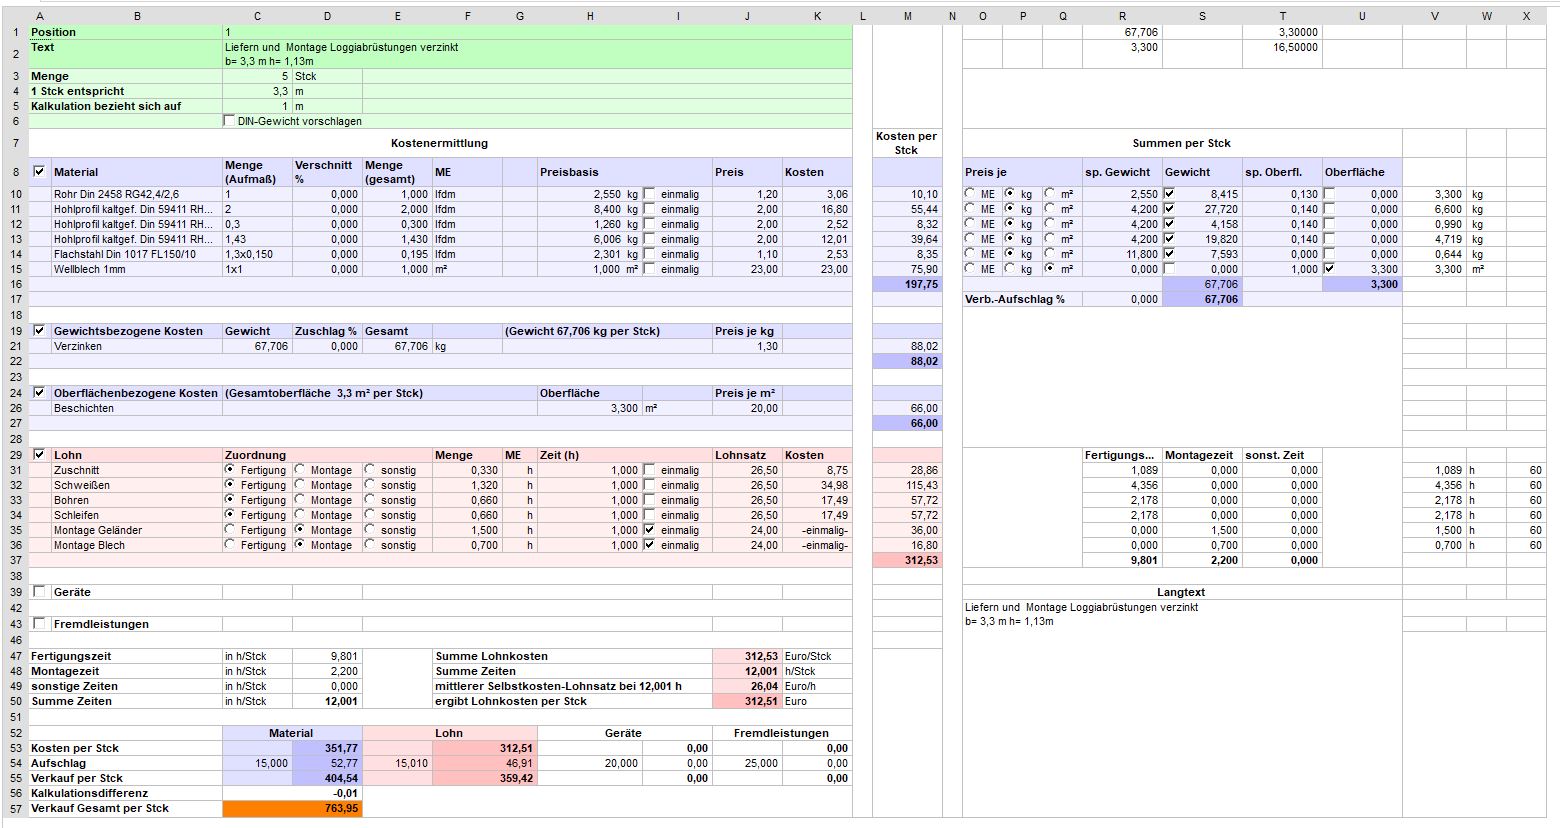This screenshot has width=1560, height=828.
Task: Uncheck einmalig for Montage Geländer
Action: (651, 530)
